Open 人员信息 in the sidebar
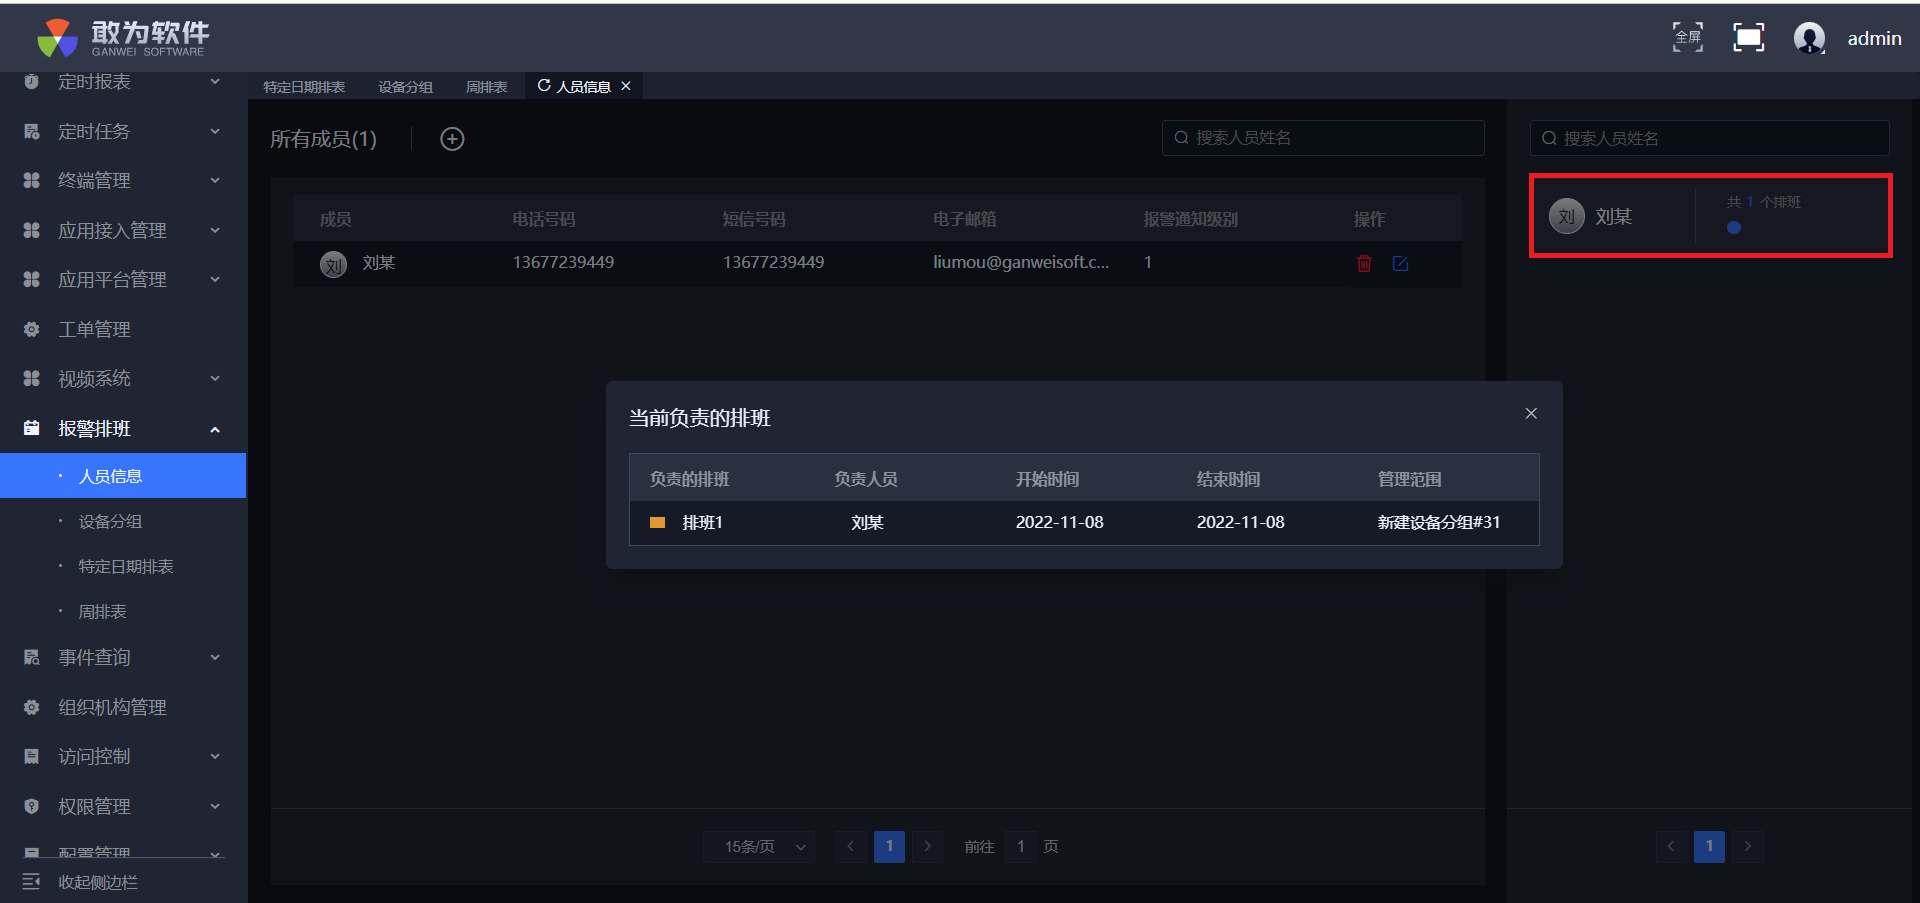Viewport: 1920px width, 903px height. tap(123, 476)
